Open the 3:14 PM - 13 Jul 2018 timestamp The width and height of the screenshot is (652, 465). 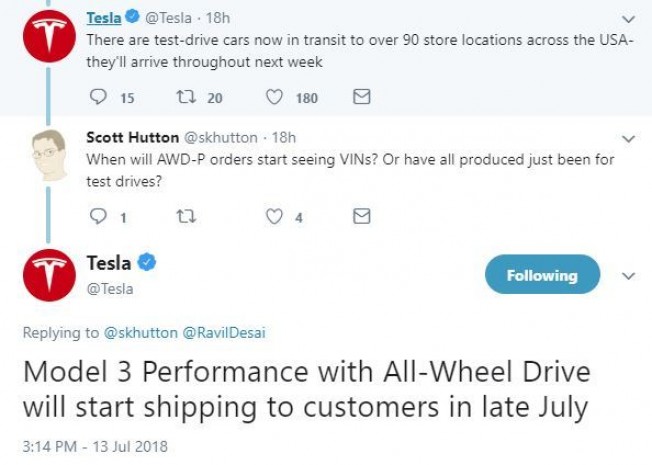point(95,447)
